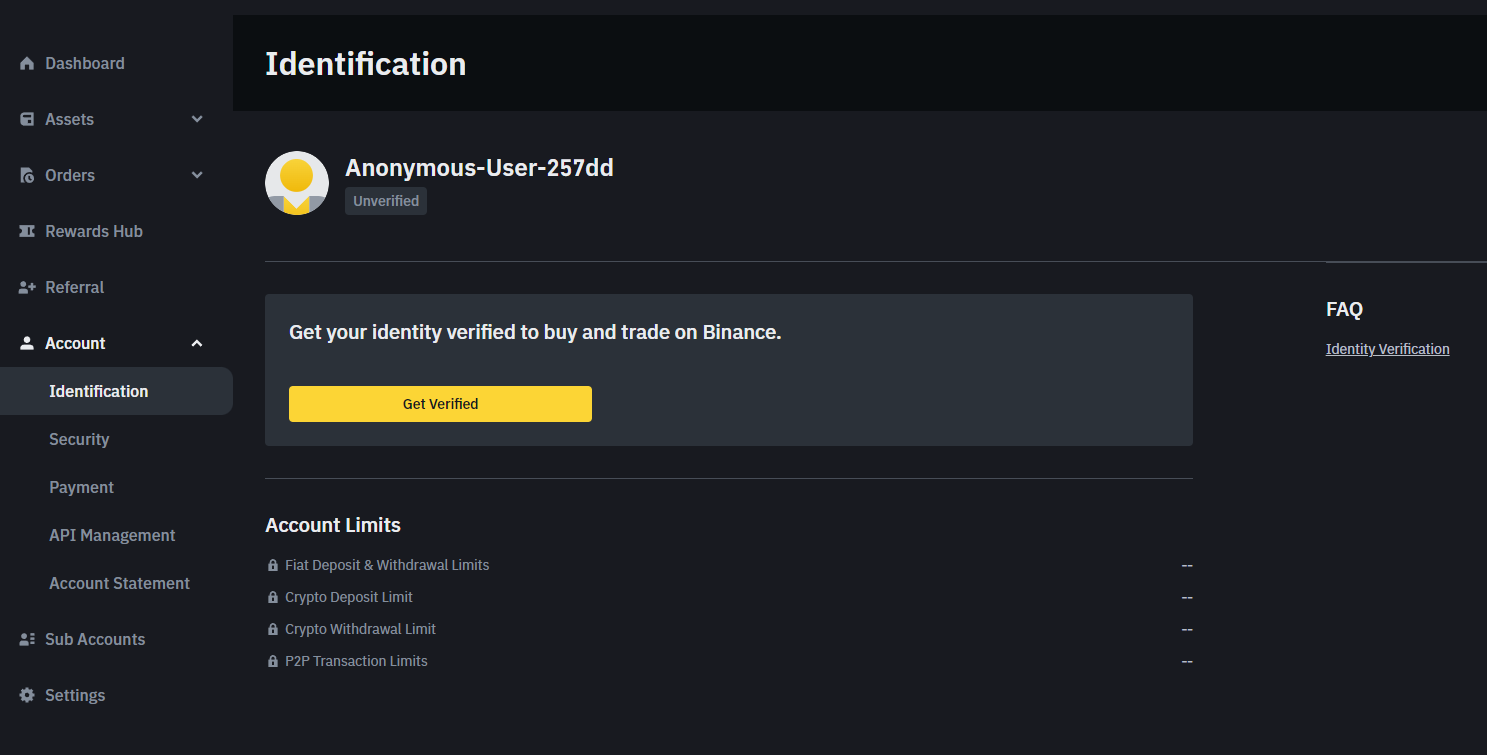Click the Settings gear icon
The height and width of the screenshot is (755, 1487).
(27, 695)
